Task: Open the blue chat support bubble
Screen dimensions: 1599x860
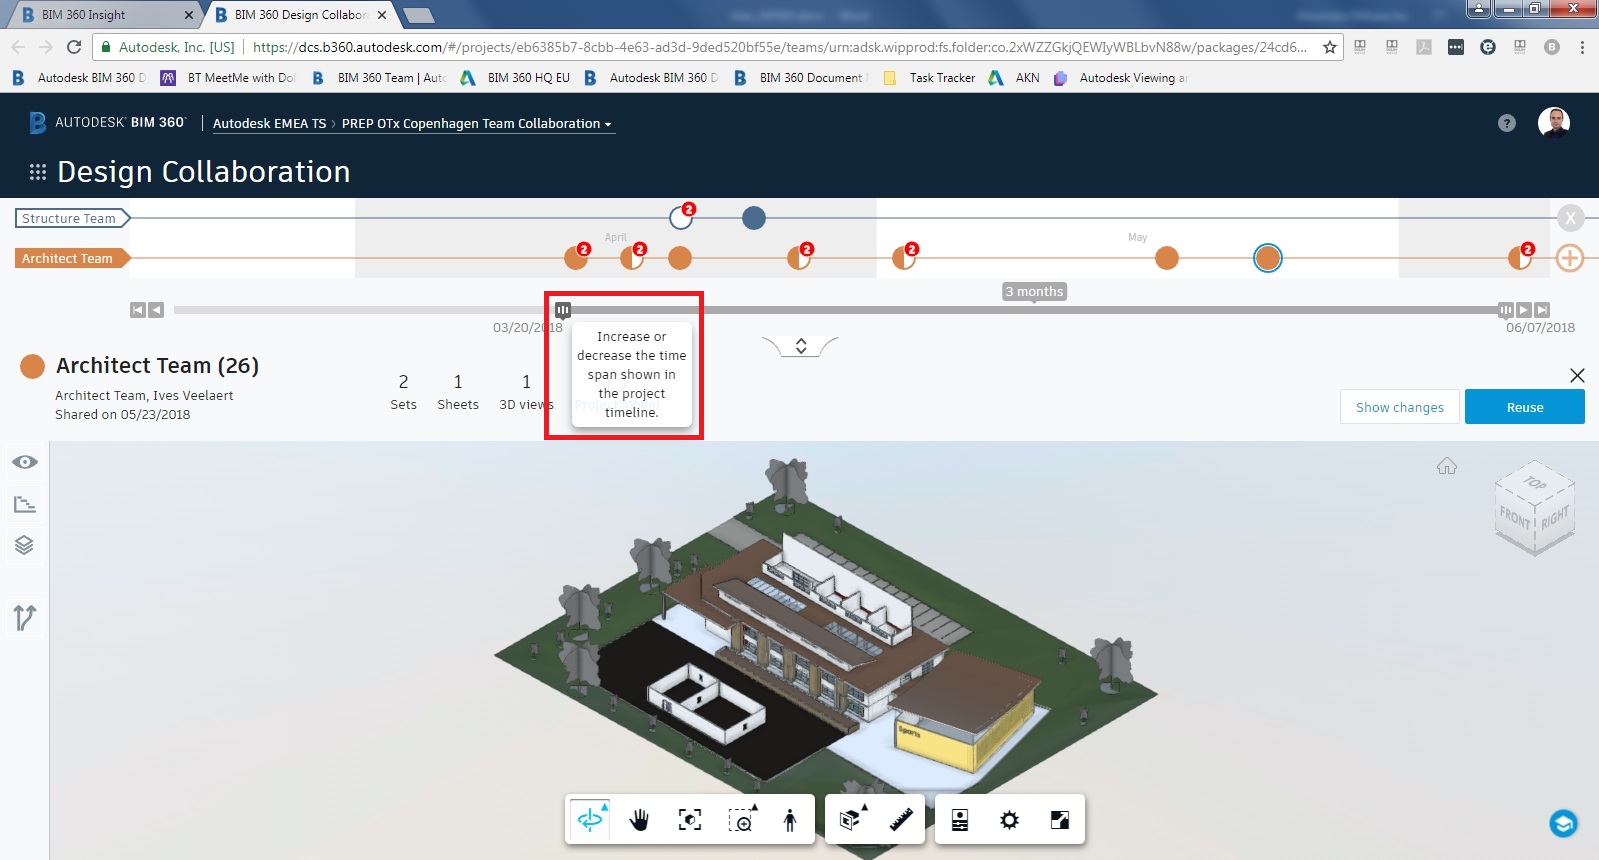Action: point(1563,823)
